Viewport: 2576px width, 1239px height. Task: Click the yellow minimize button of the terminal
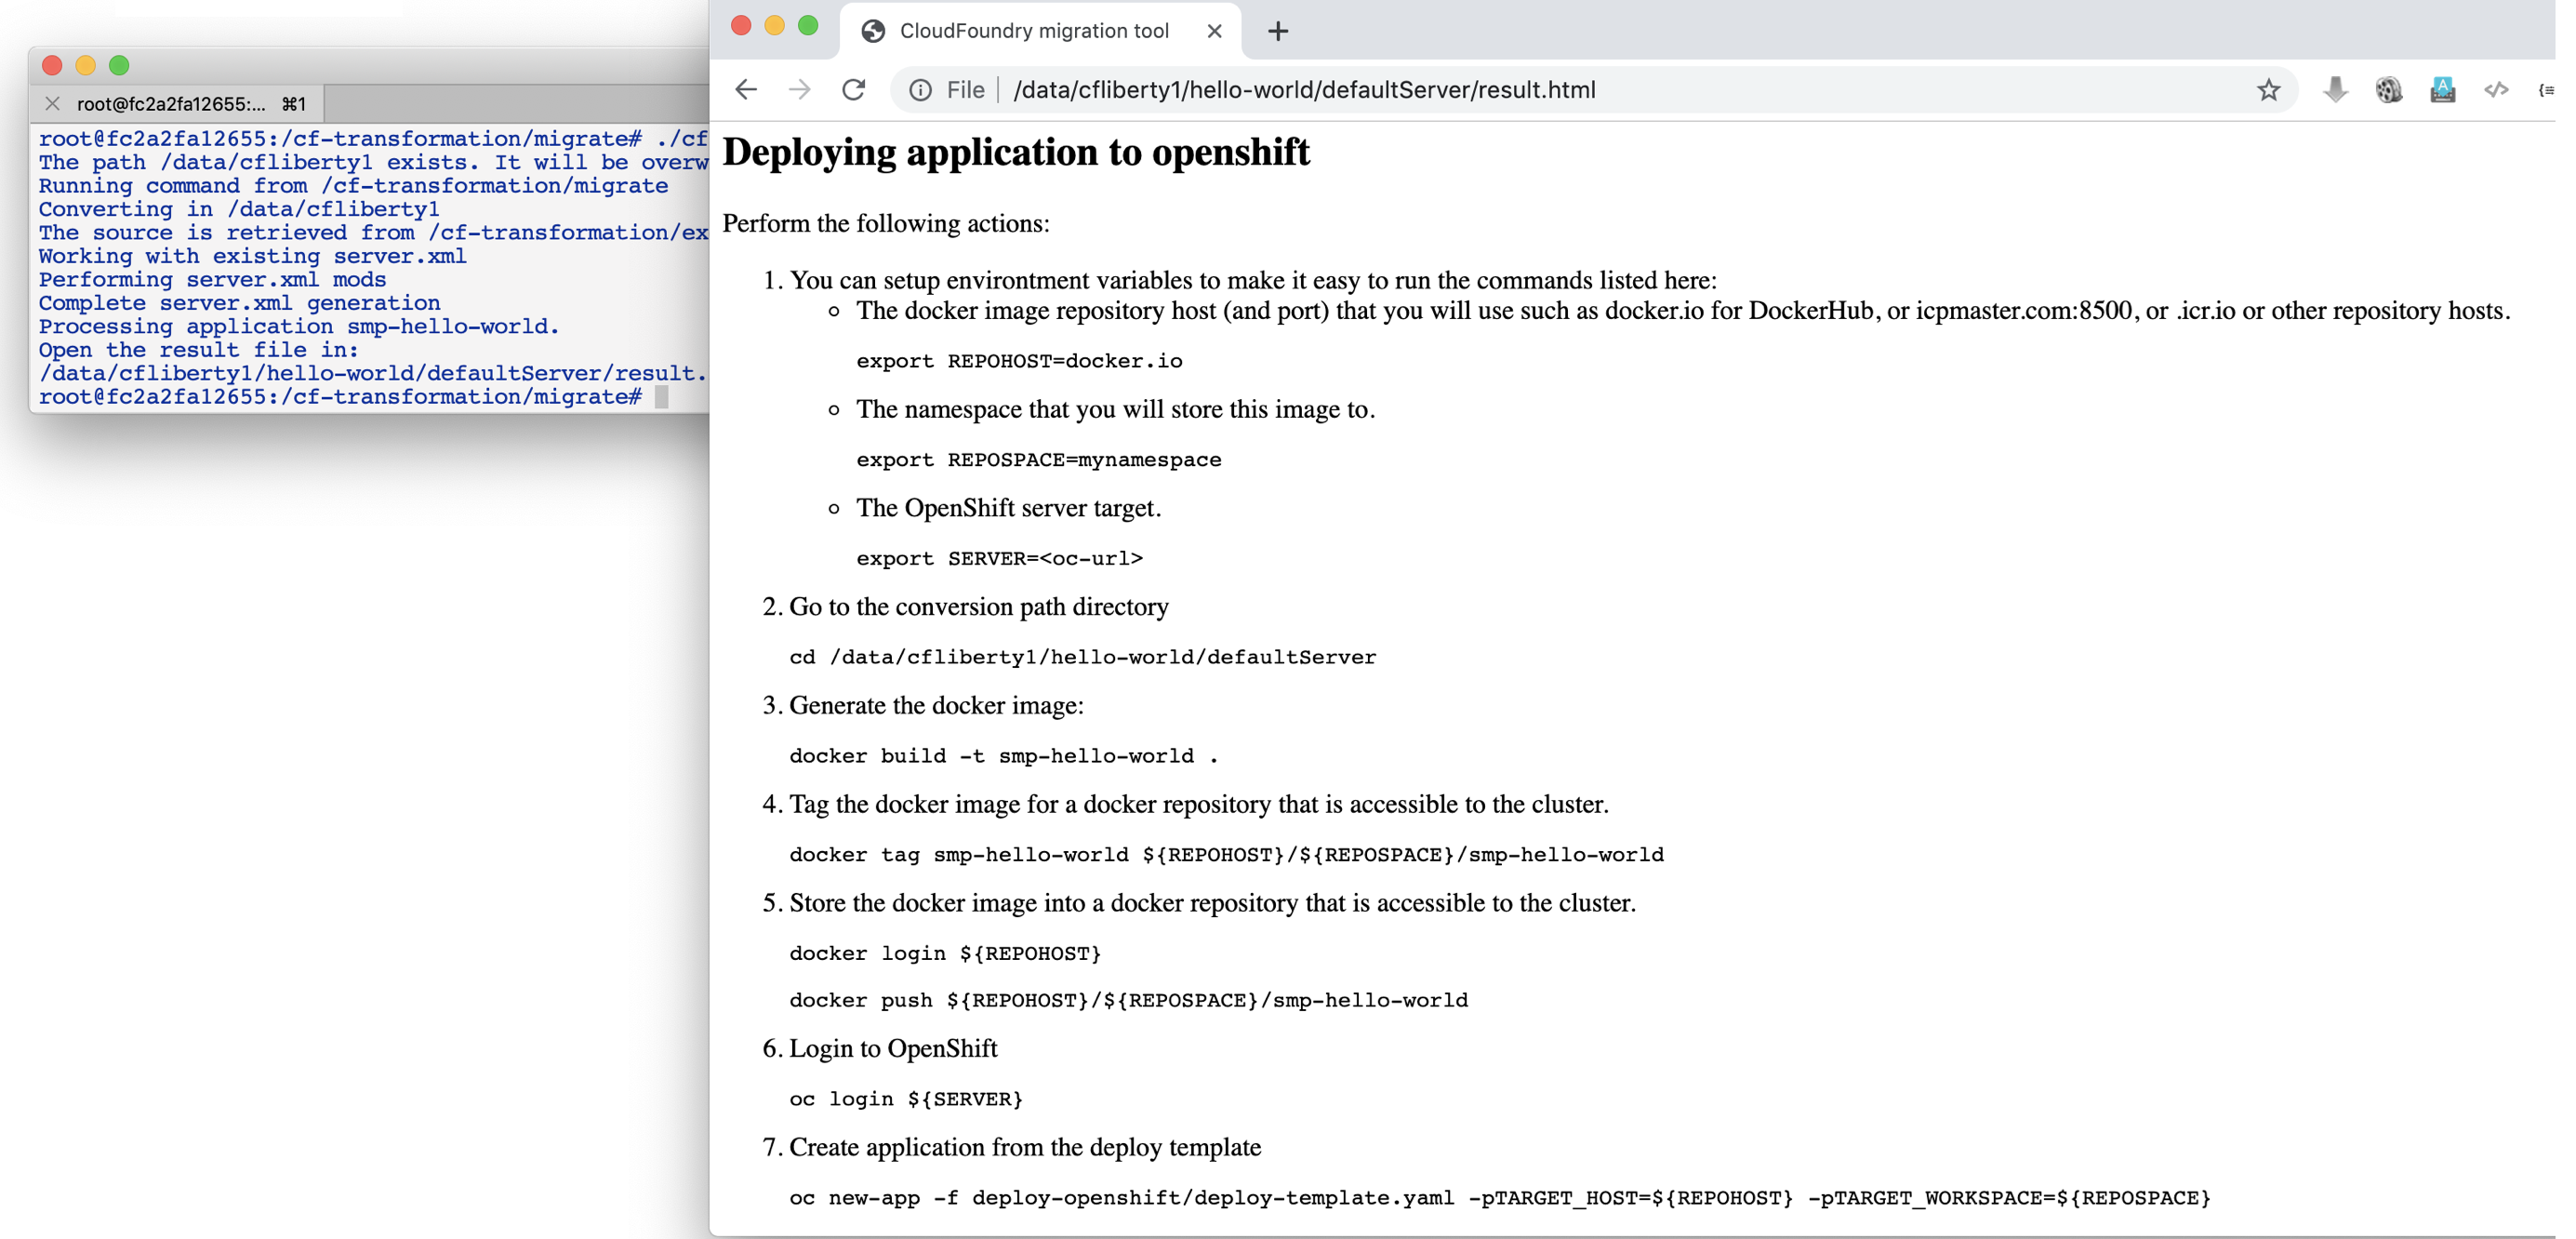tap(86, 66)
